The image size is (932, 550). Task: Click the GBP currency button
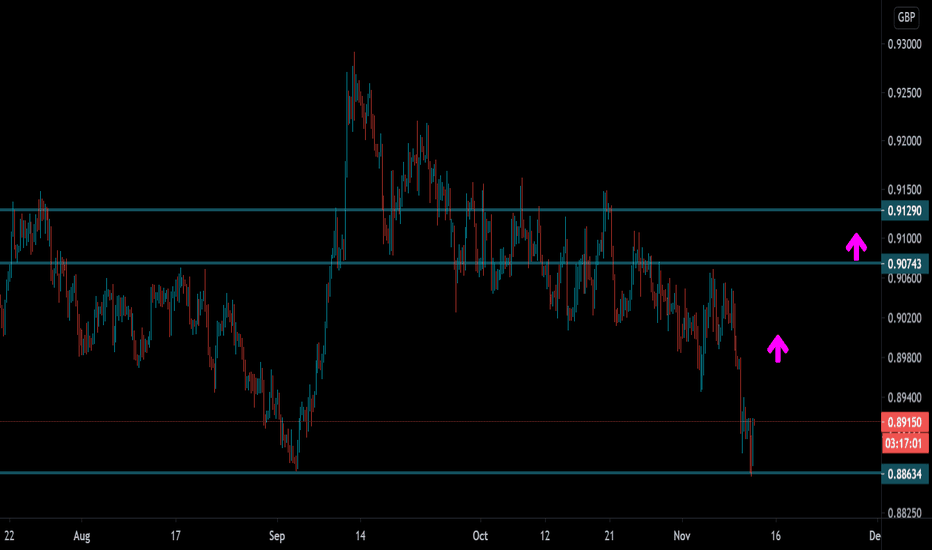(906, 17)
